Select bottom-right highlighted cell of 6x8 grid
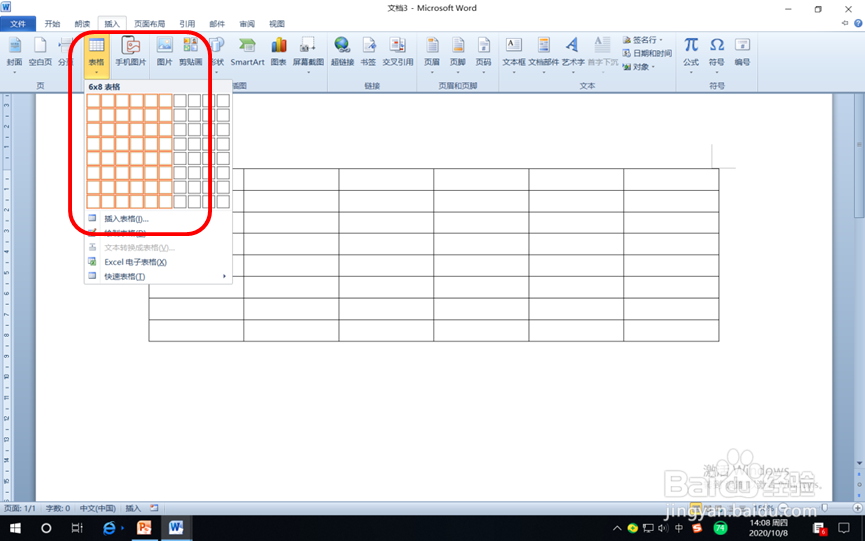The width and height of the screenshot is (865, 541). point(165,201)
